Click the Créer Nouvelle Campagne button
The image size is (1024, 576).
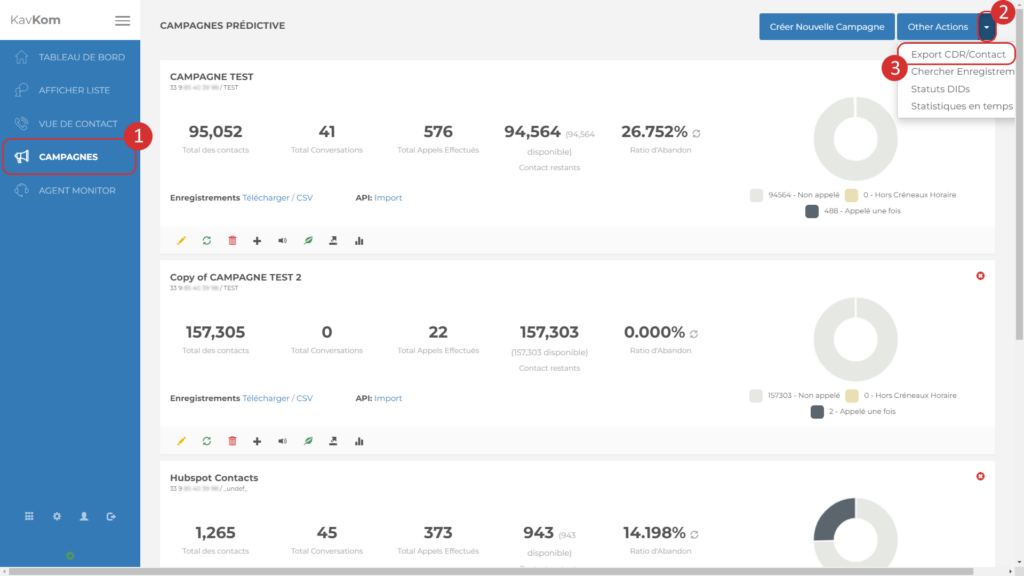(826, 27)
